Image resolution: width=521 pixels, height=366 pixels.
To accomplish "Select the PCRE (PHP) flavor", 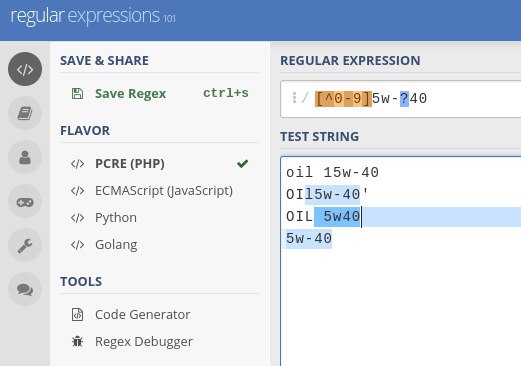I will click(x=159, y=164).
